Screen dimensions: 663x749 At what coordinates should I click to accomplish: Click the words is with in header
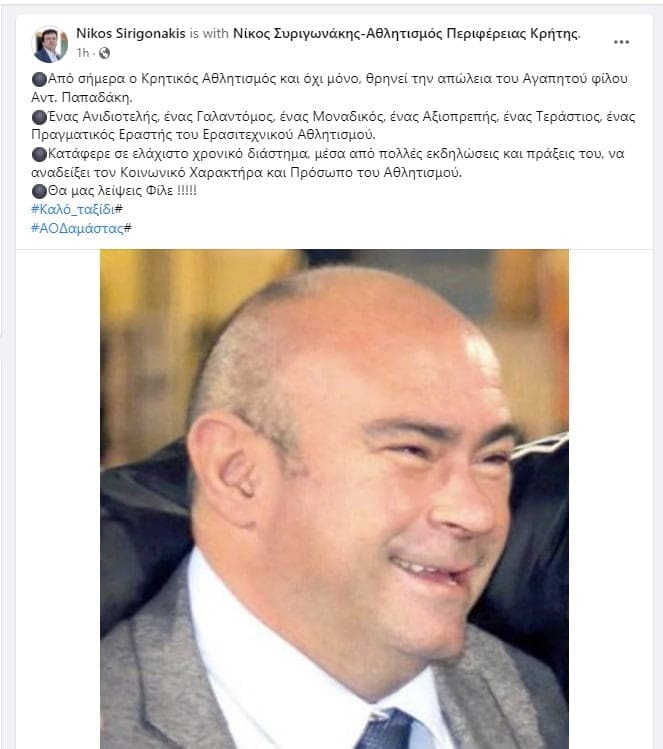point(209,33)
